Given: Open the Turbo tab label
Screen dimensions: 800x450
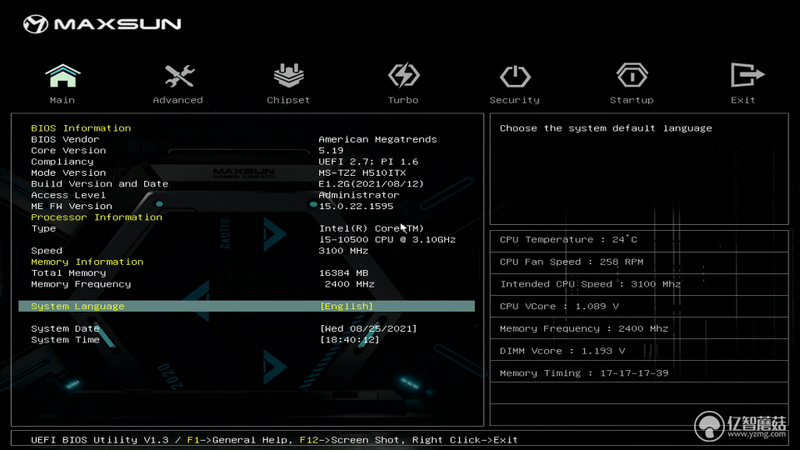Looking at the screenshot, I should coord(403,100).
